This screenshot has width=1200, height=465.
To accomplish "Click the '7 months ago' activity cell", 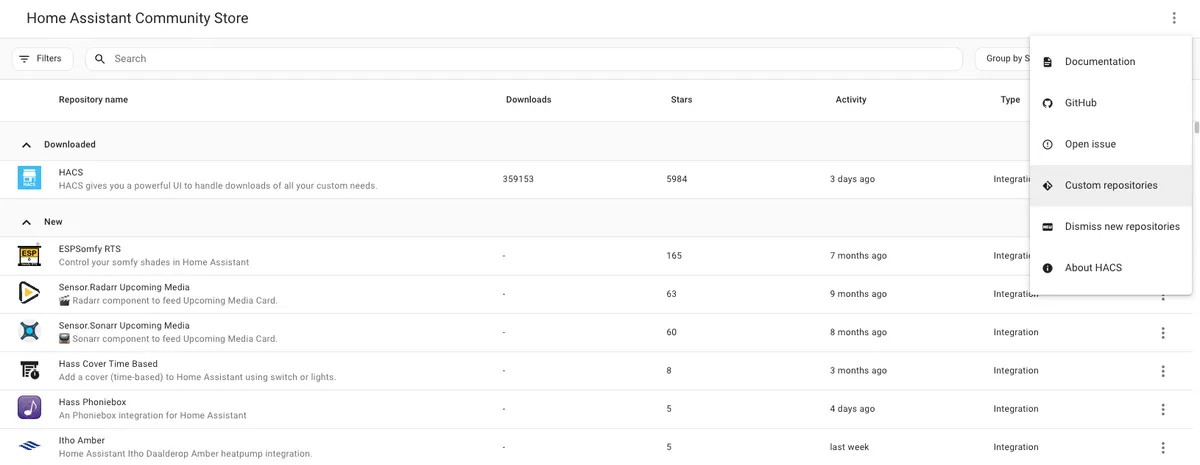I will pos(858,256).
